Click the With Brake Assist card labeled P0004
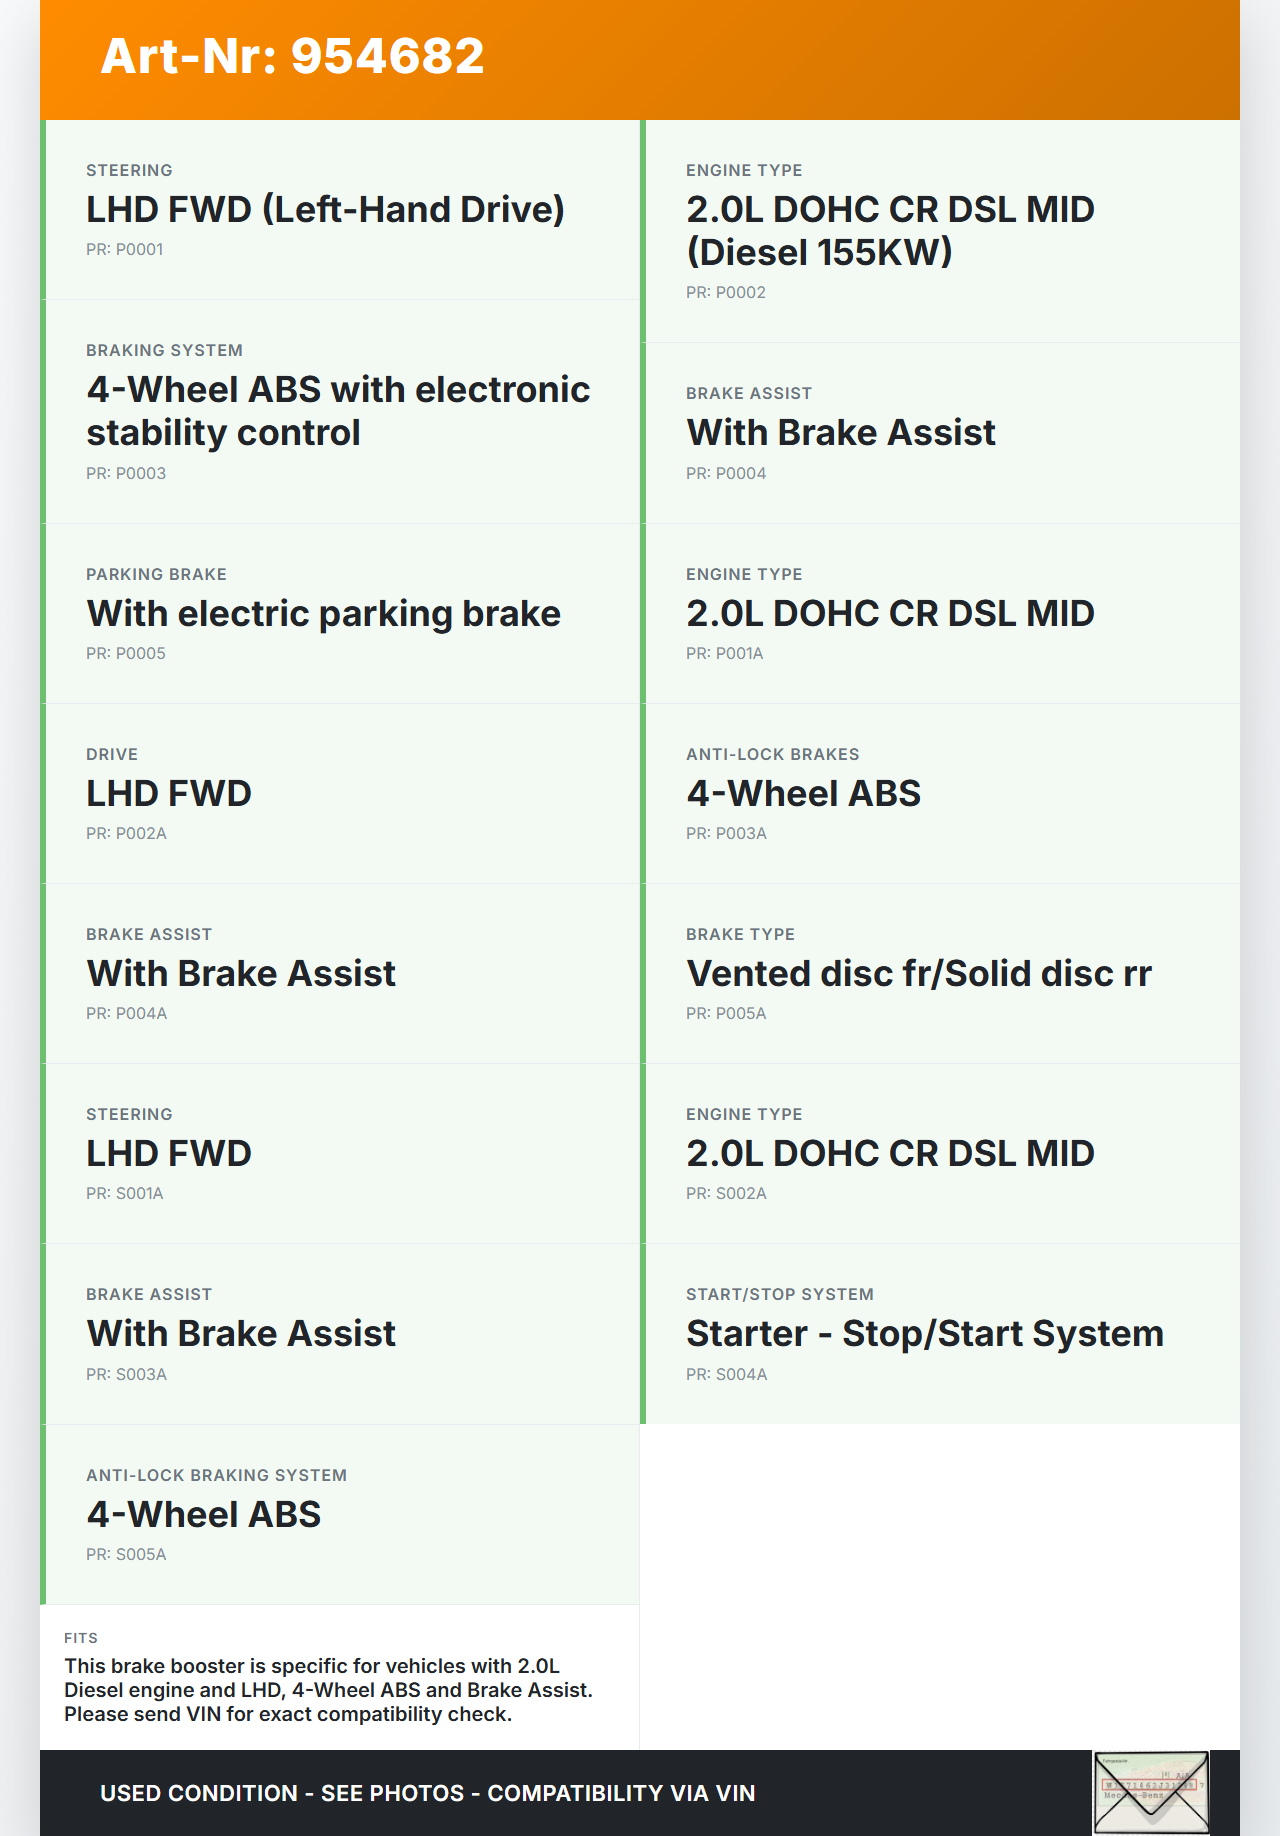The width and height of the screenshot is (1280, 1836). coord(940,433)
